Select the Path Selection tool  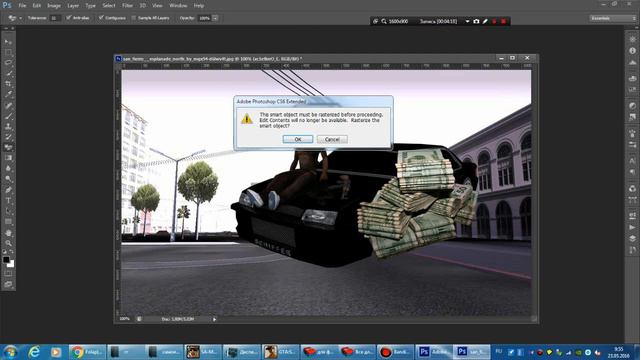coord(8,211)
